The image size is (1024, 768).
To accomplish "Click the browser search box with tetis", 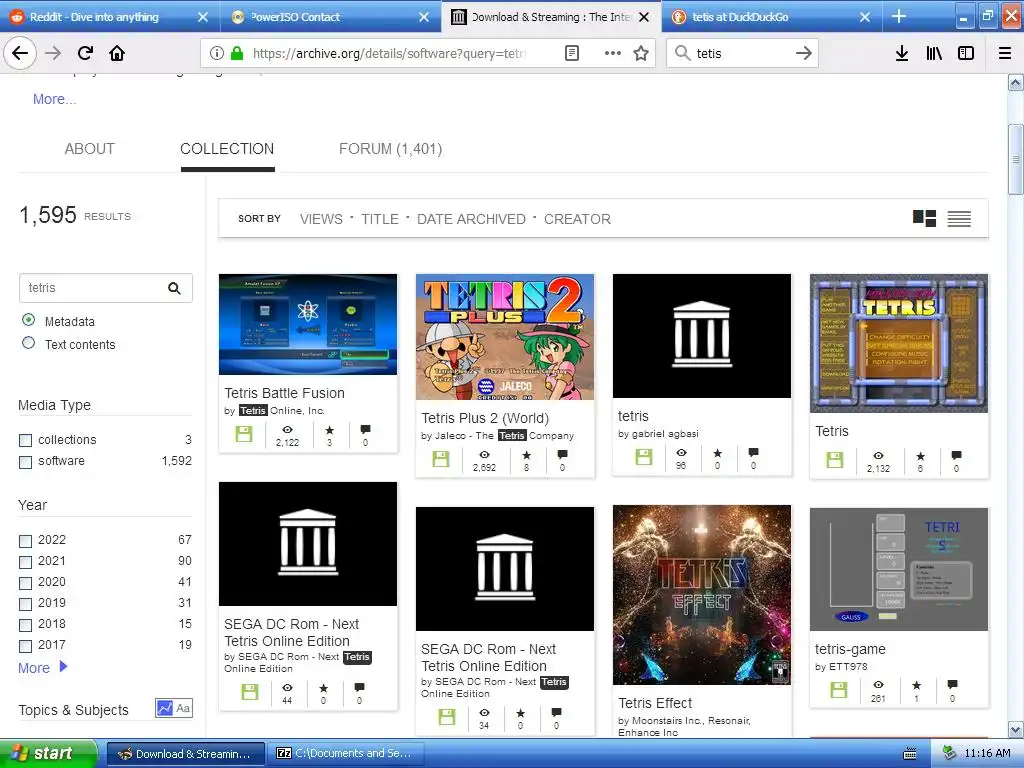I will coord(743,53).
